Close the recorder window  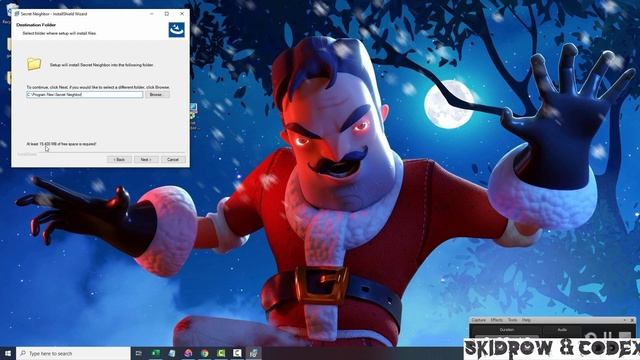tap(632, 320)
